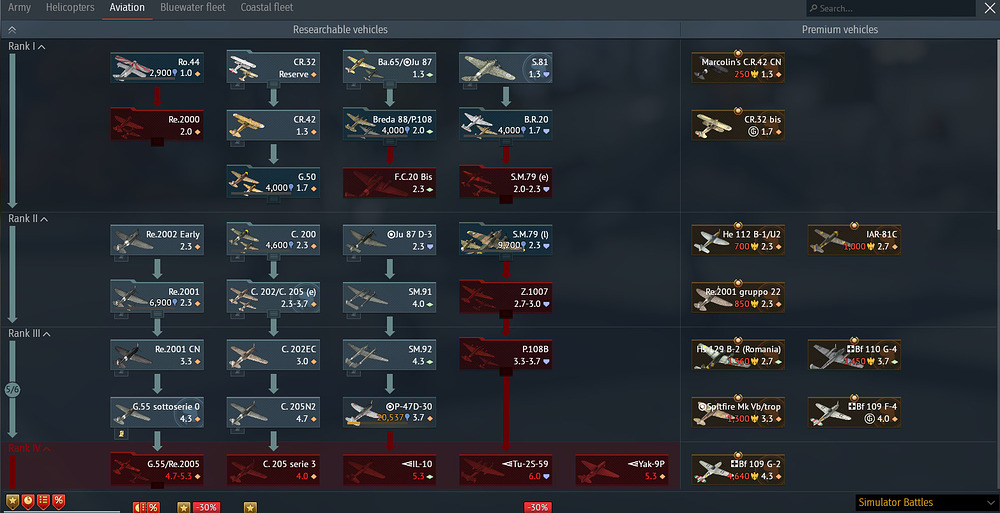The width and height of the screenshot is (1000, 513).
Task: Click the red clock badge icon
Action: point(27,502)
